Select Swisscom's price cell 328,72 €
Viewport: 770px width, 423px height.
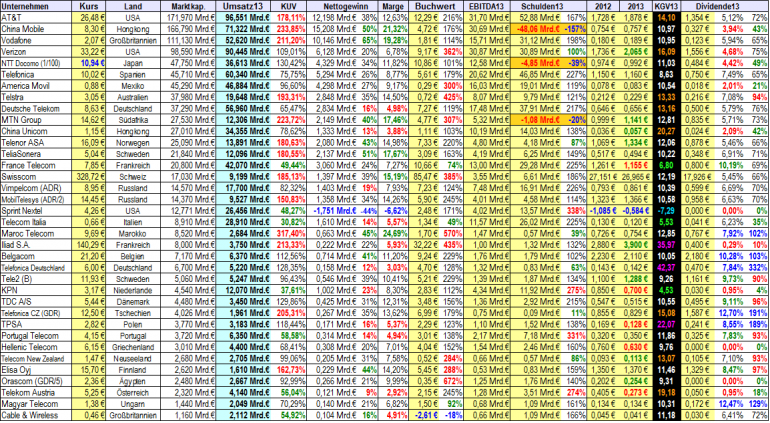click(x=89, y=176)
